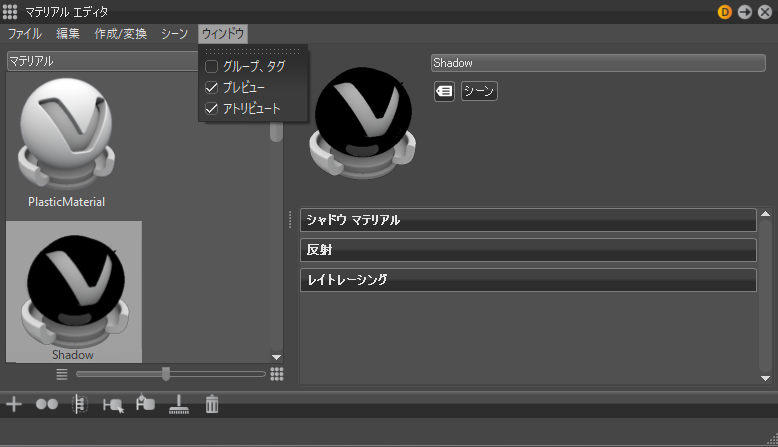The image size is (778, 447).
Task: Click the folder-shaped icon with an arrow
Action: click(x=145, y=403)
